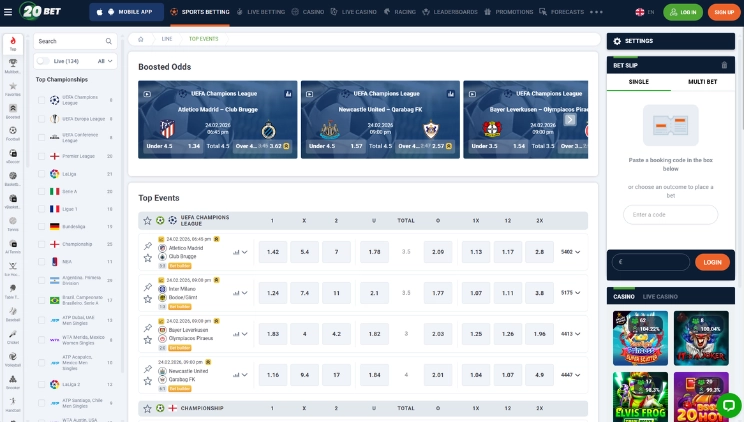The width and height of the screenshot is (744, 422).
Task: Check UEFA Europa League checkbox
Action: click(x=41, y=119)
